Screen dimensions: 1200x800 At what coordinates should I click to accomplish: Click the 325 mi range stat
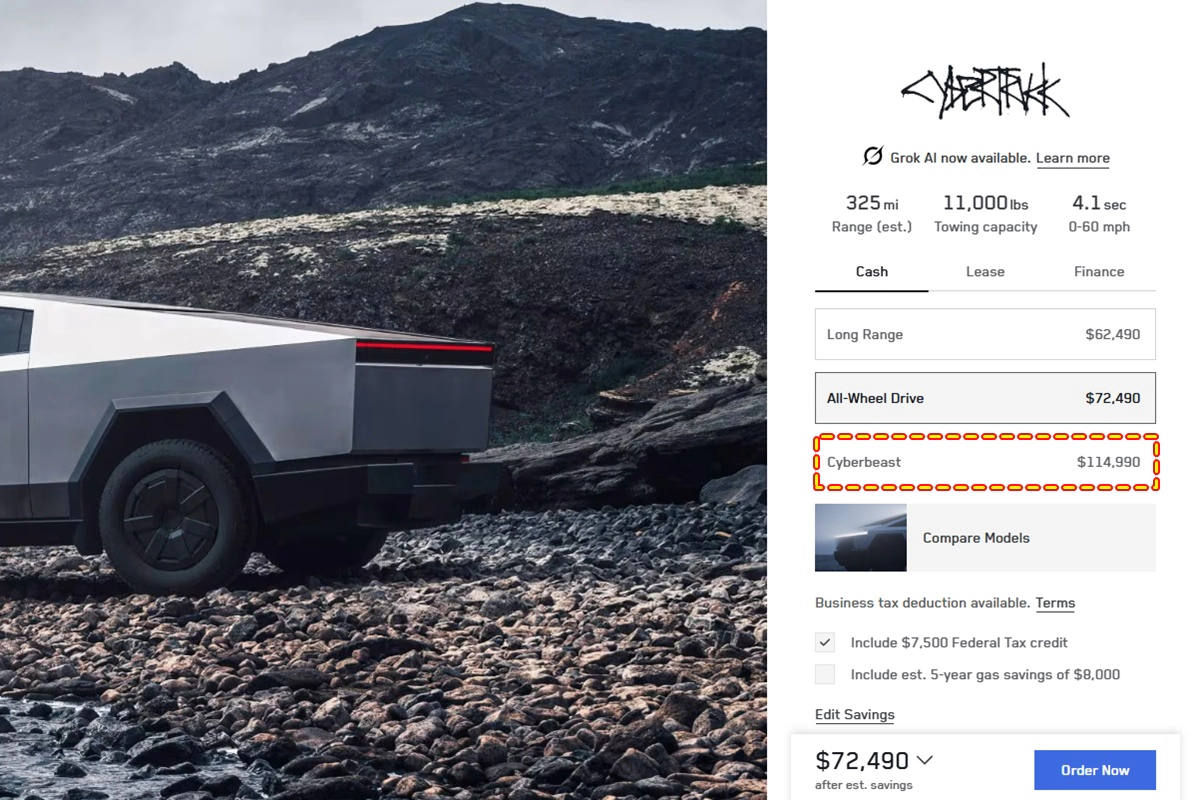click(872, 214)
